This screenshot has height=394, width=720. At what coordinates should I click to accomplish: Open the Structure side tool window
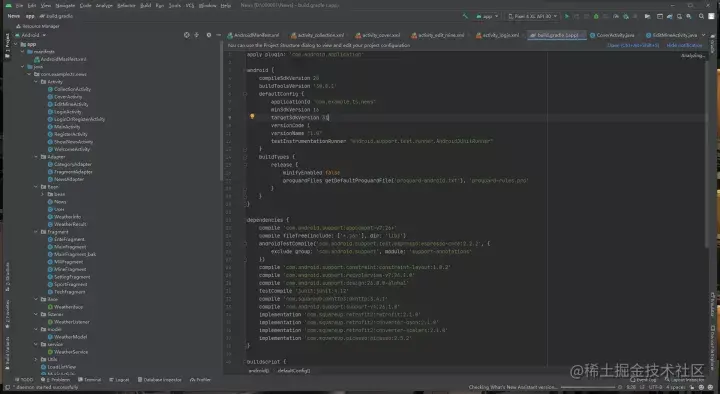pos(7,276)
